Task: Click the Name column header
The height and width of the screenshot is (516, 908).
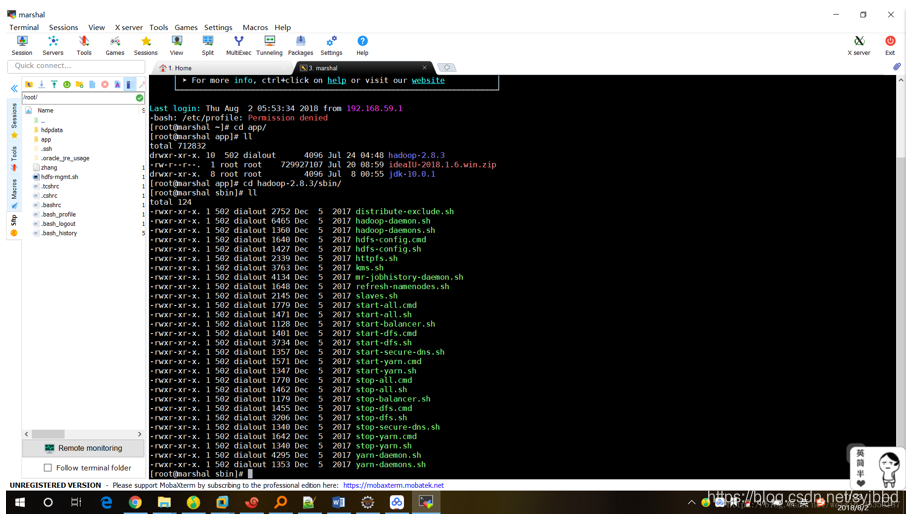Action: pyautogui.click(x=45, y=110)
